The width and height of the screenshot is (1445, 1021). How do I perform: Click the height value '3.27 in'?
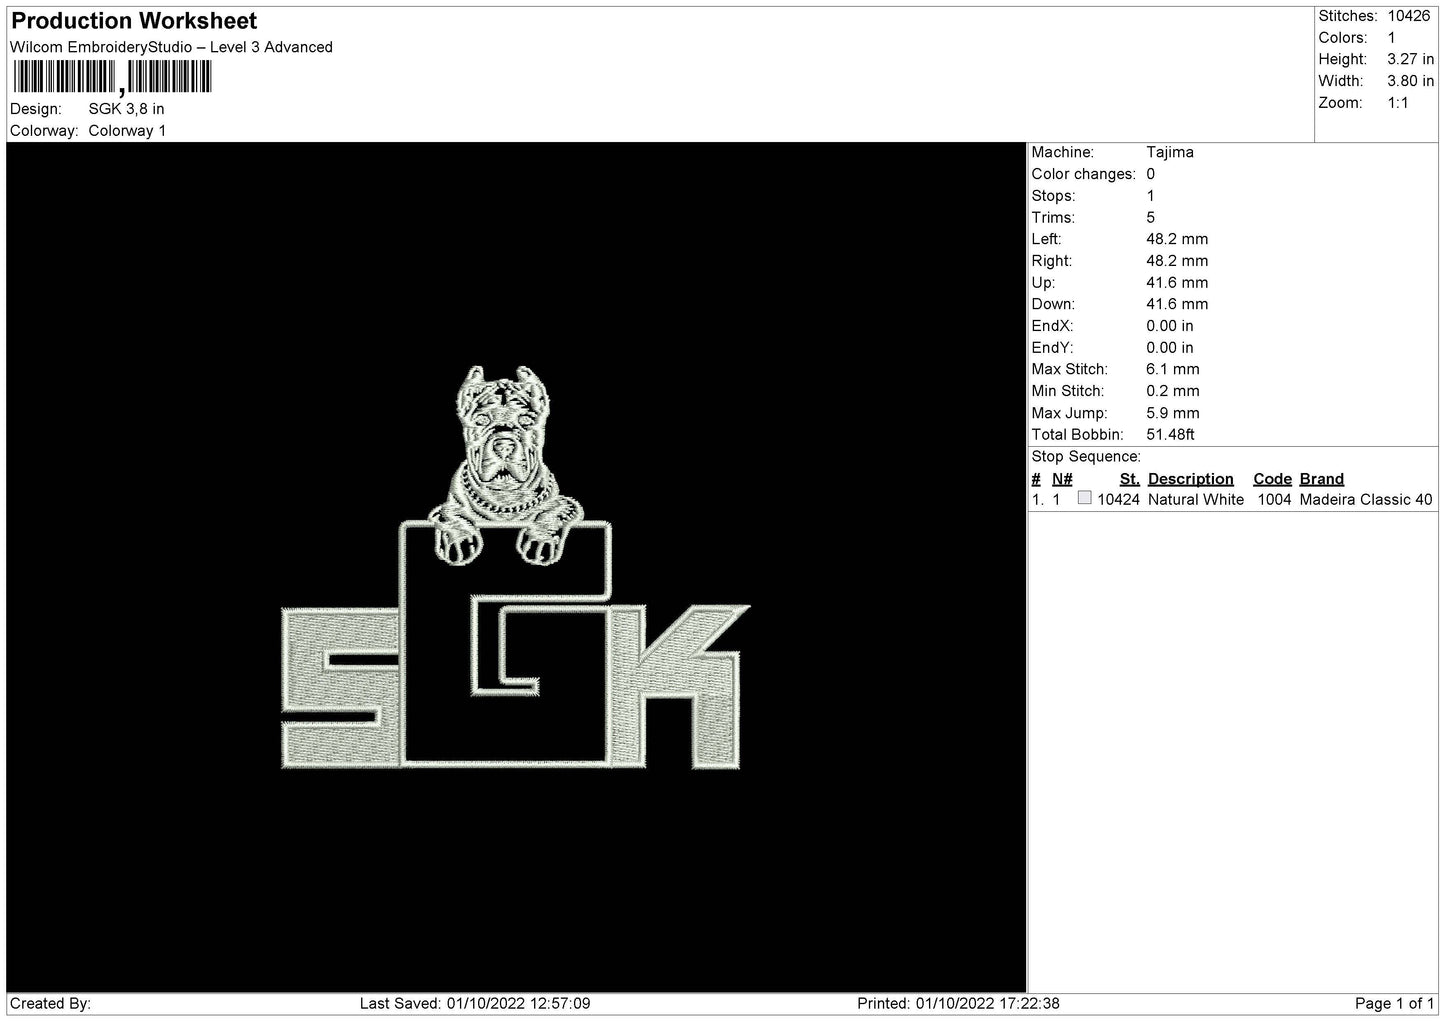[1410, 60]
